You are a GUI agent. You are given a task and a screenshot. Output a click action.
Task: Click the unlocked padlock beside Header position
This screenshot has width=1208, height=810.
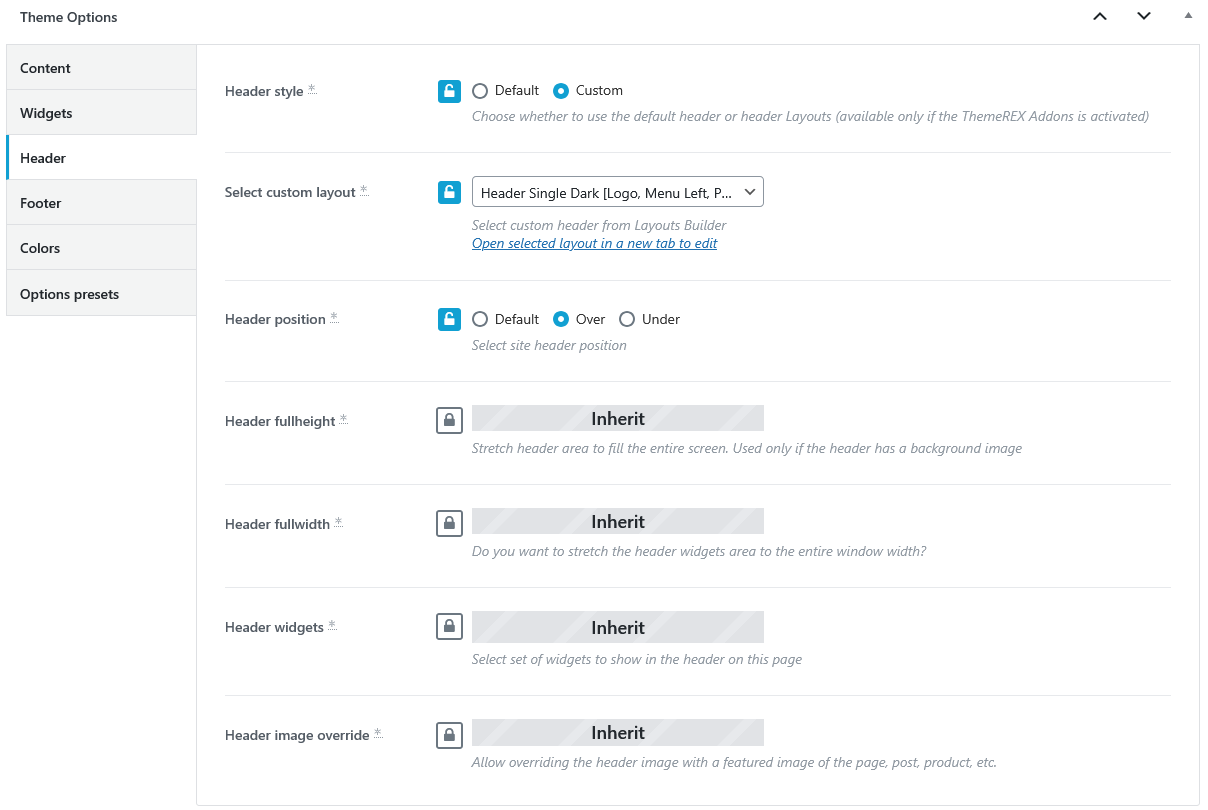coord(449,319)
